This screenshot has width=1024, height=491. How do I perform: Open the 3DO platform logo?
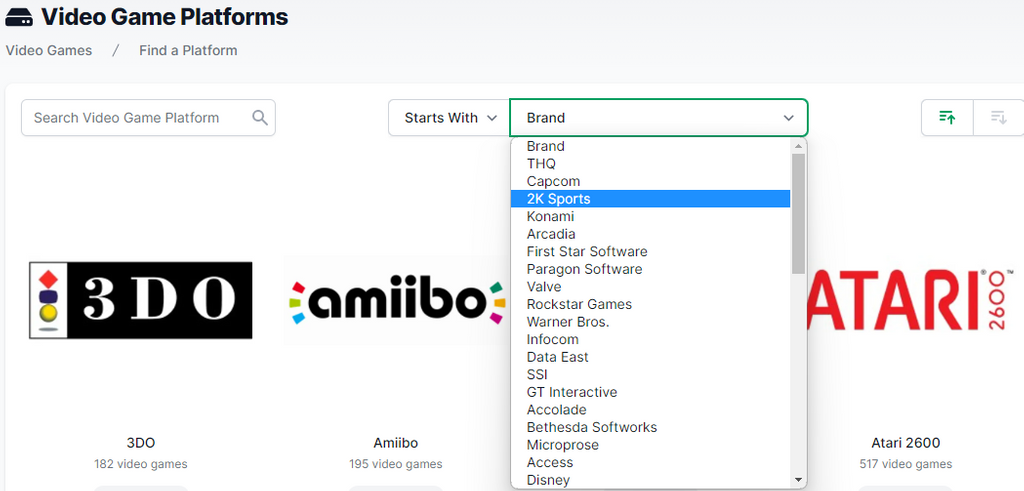[x=140, y=300]
